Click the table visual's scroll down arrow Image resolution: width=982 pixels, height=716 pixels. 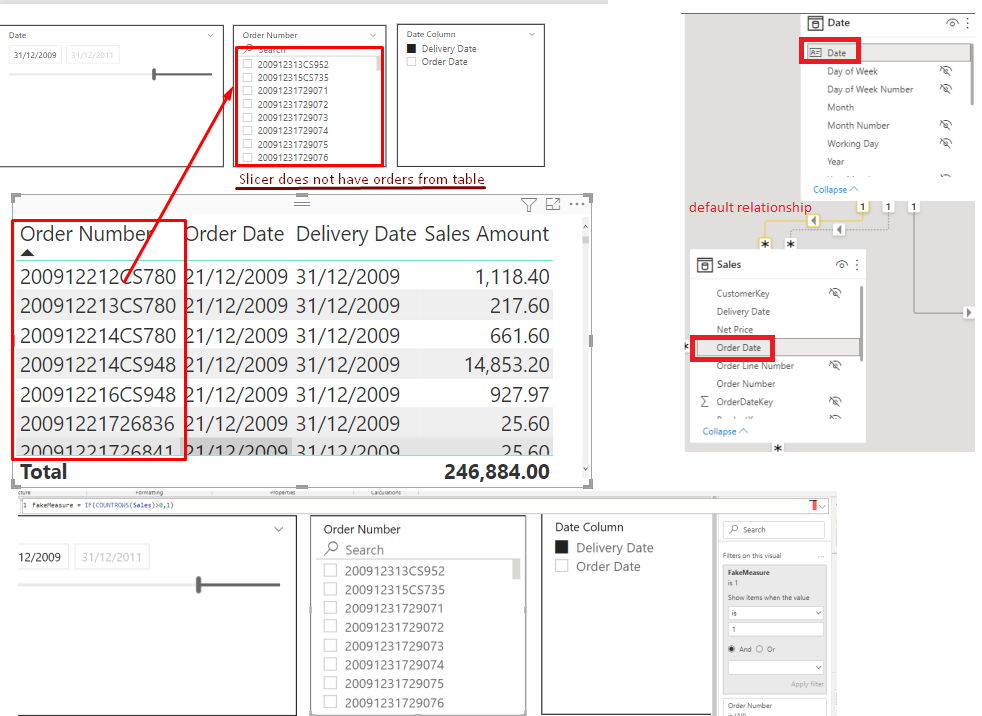tap(586, 469)
